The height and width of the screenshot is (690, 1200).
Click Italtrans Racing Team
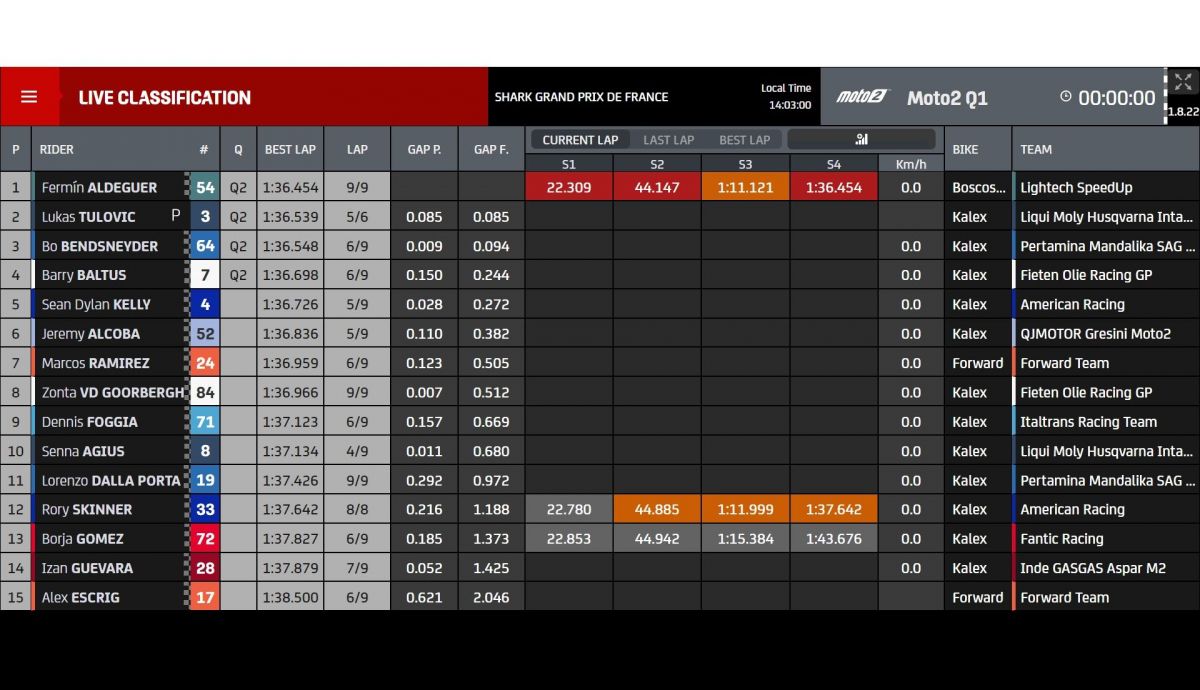1088,422
